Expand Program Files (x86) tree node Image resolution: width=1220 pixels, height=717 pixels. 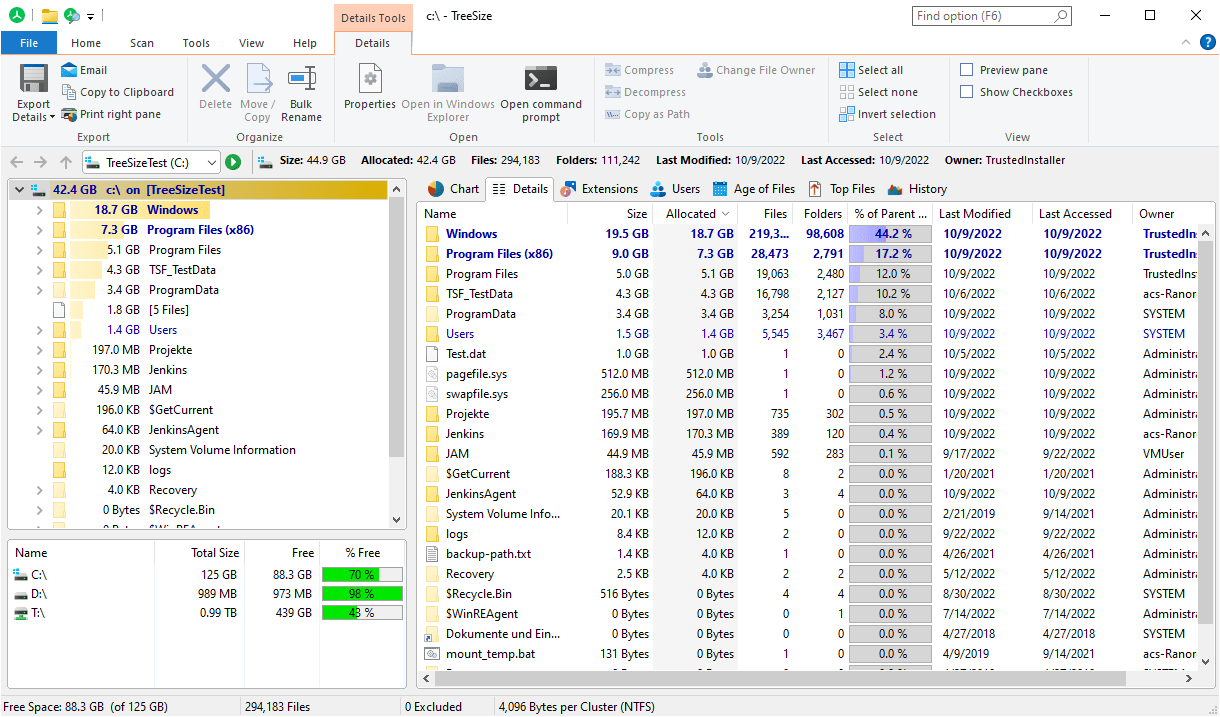tap(39, 230)
